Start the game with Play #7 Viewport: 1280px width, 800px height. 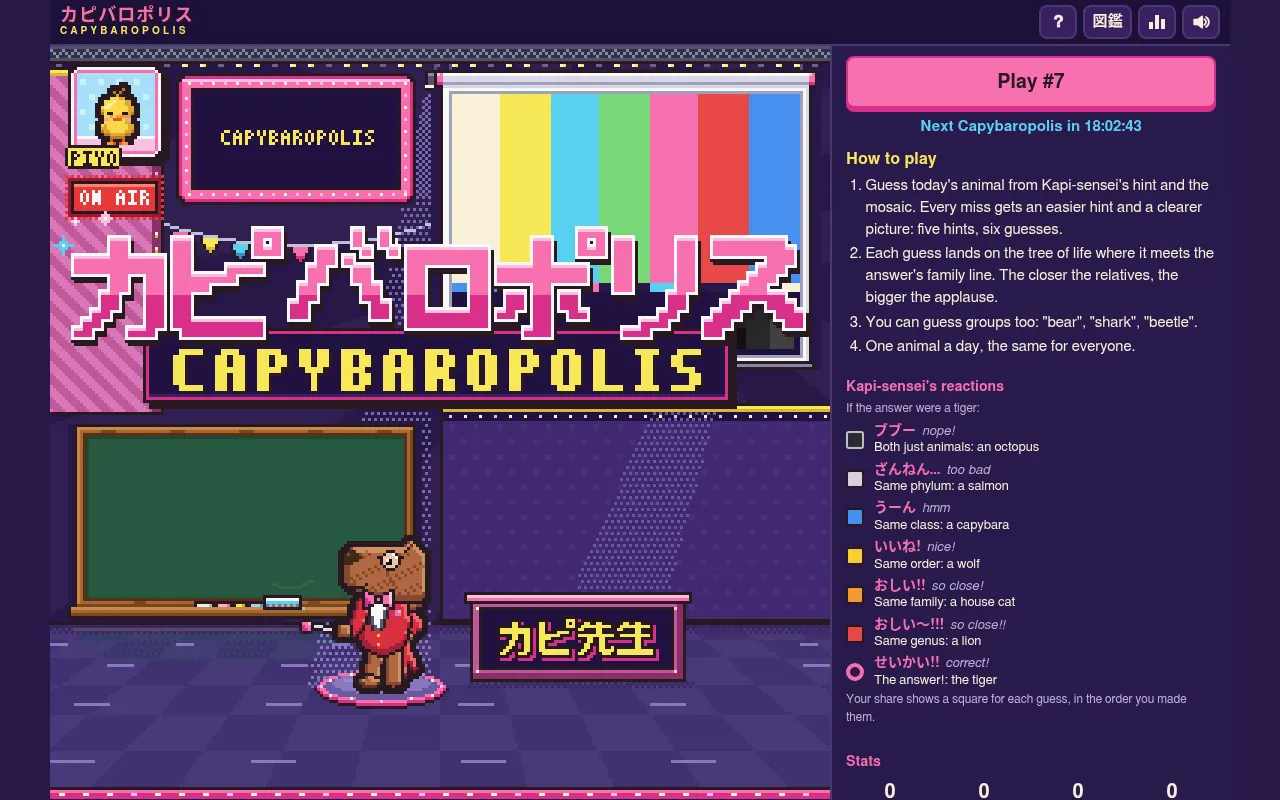pyautogui.click(x=1031, y=82)
